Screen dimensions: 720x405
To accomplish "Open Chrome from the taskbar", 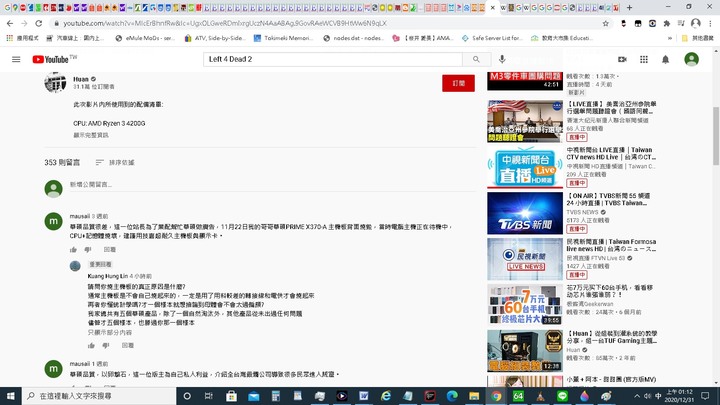I will (x=496, y=396).
